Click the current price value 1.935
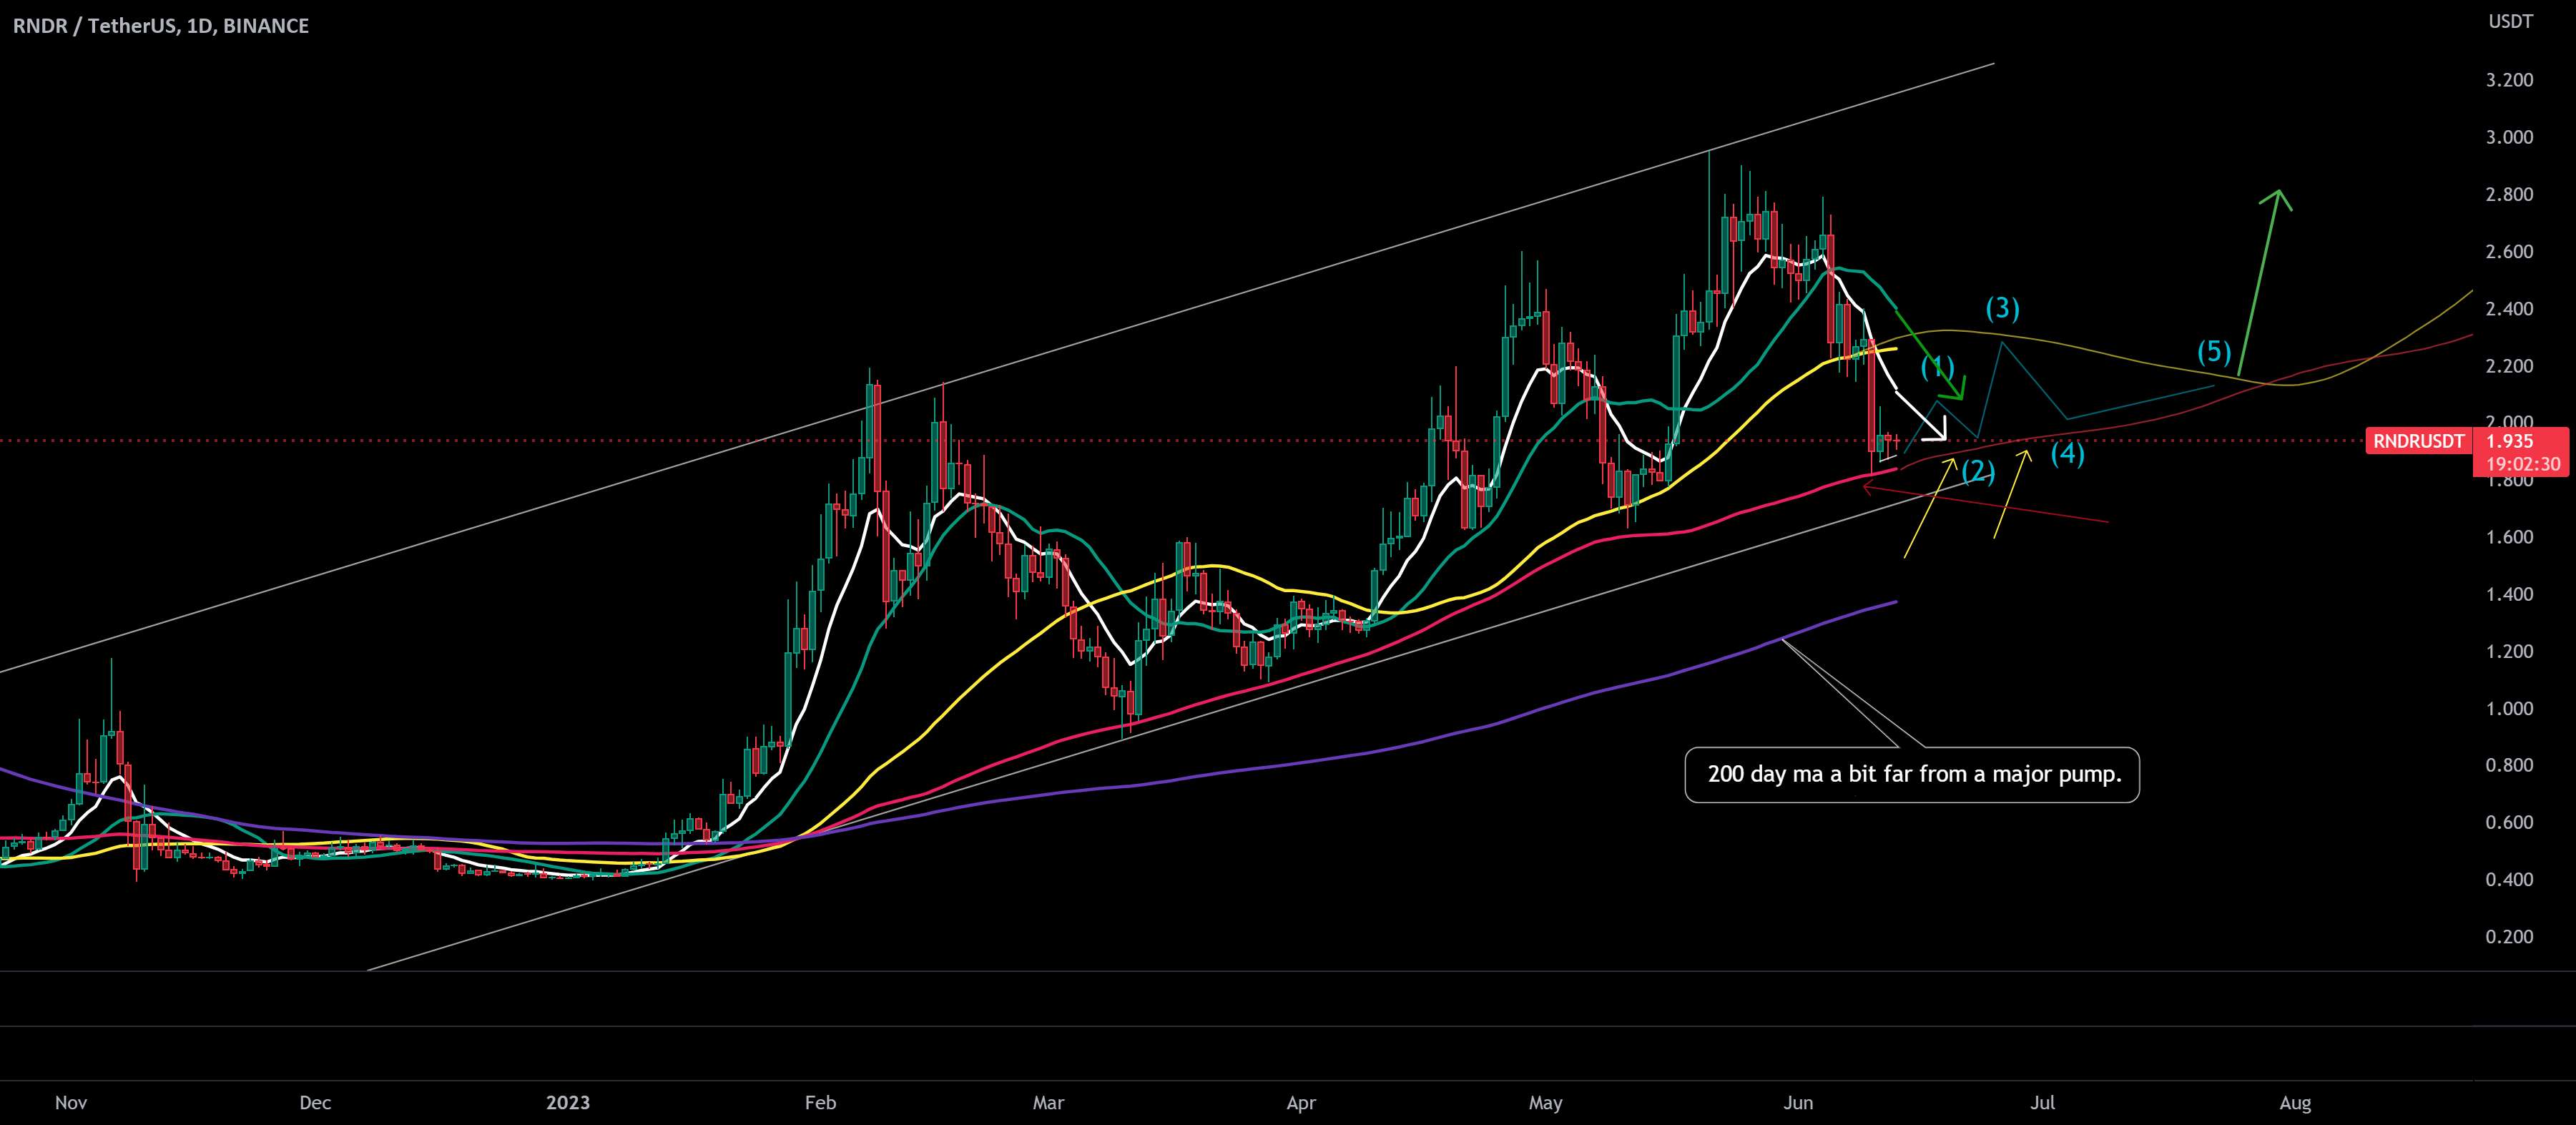Image resolution: width=2576 pixels, height=1125 pixels. point(2510,441)
